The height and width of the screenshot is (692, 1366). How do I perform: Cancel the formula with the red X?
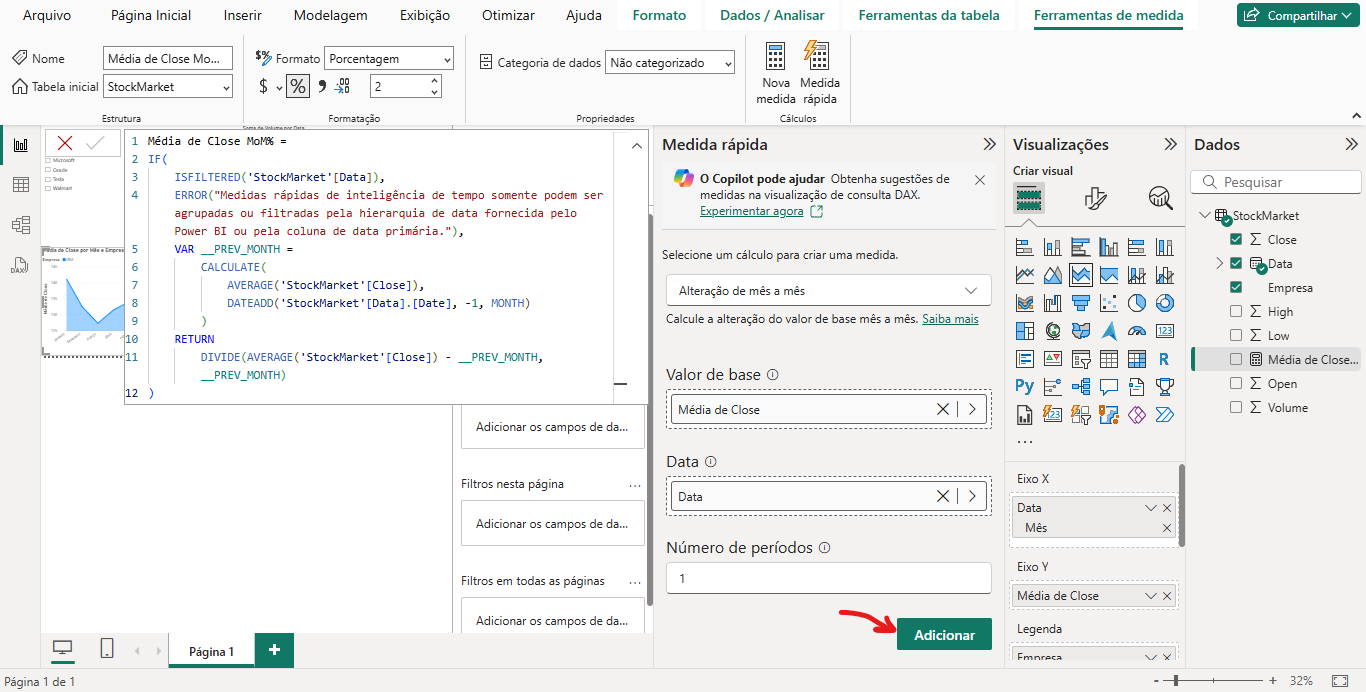click(x=65, y=143)
